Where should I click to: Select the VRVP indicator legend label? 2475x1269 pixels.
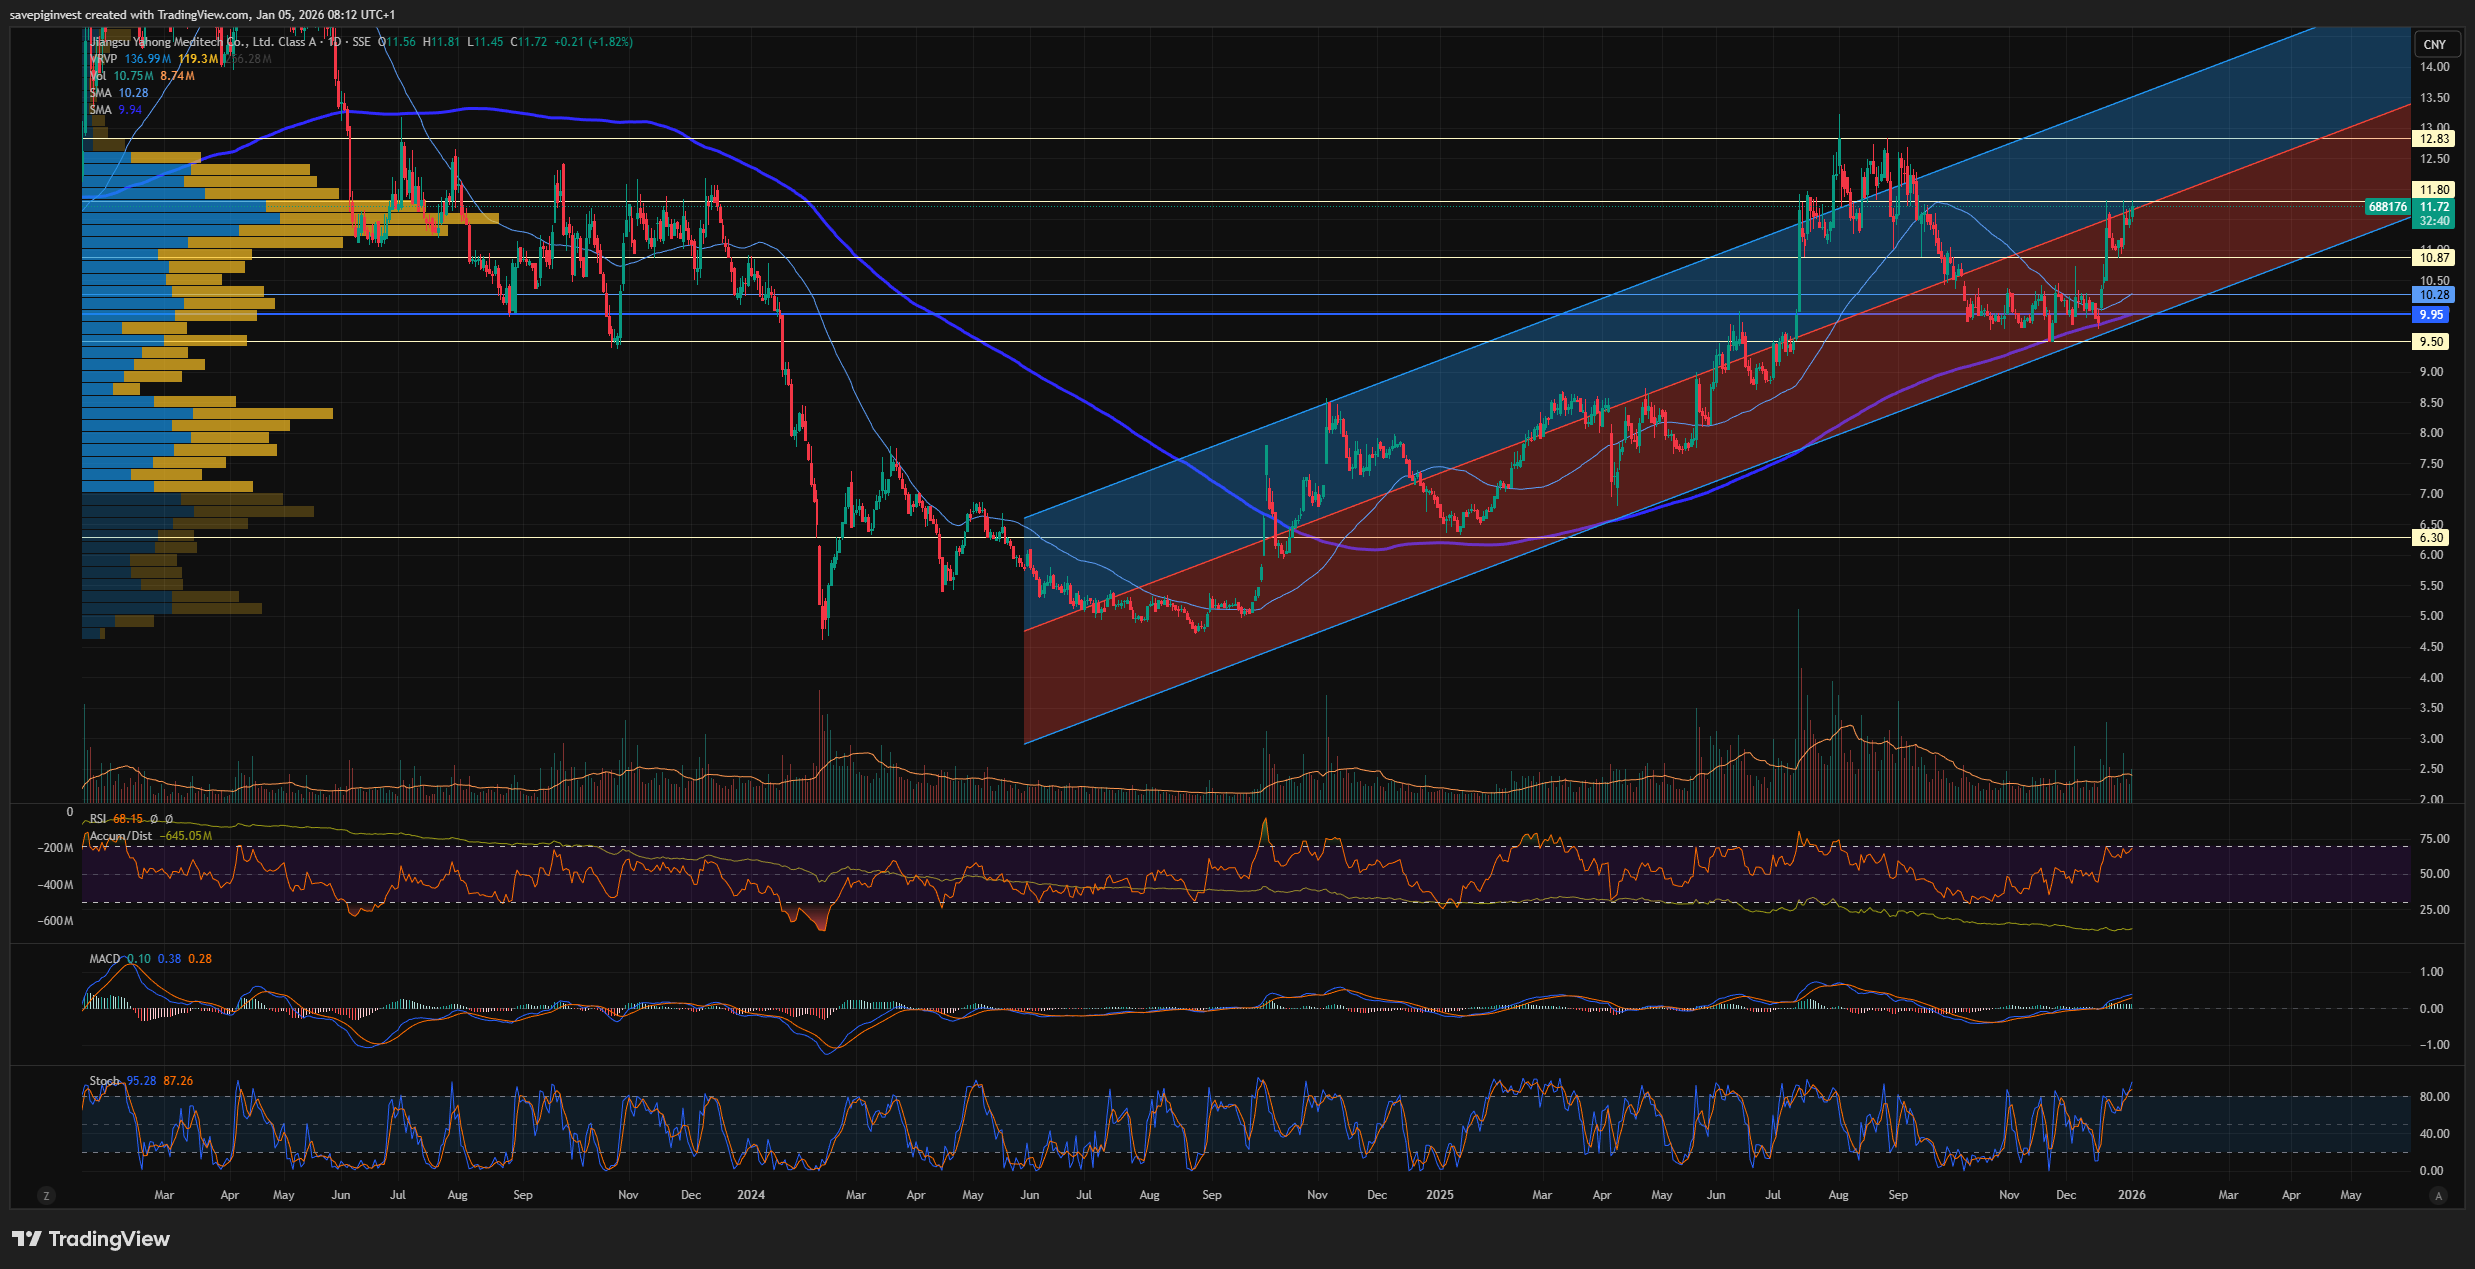tap(103, 59)
